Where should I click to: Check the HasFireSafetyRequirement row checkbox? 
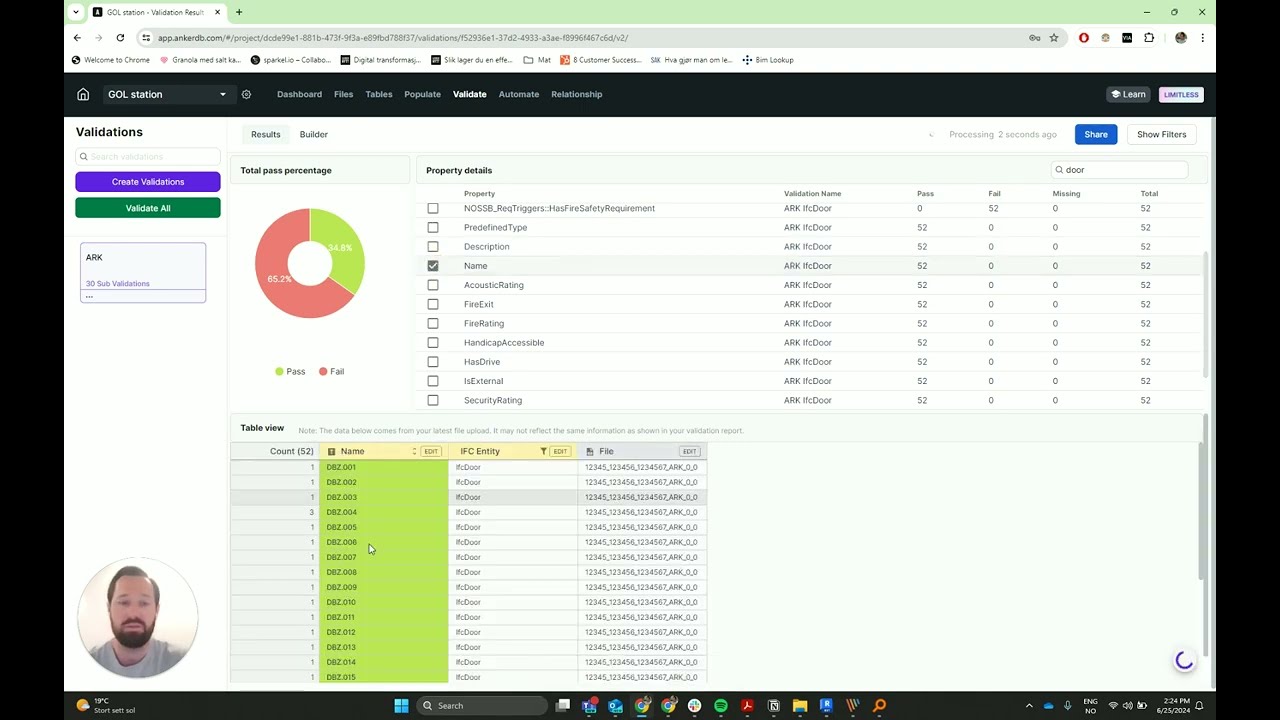433,208
